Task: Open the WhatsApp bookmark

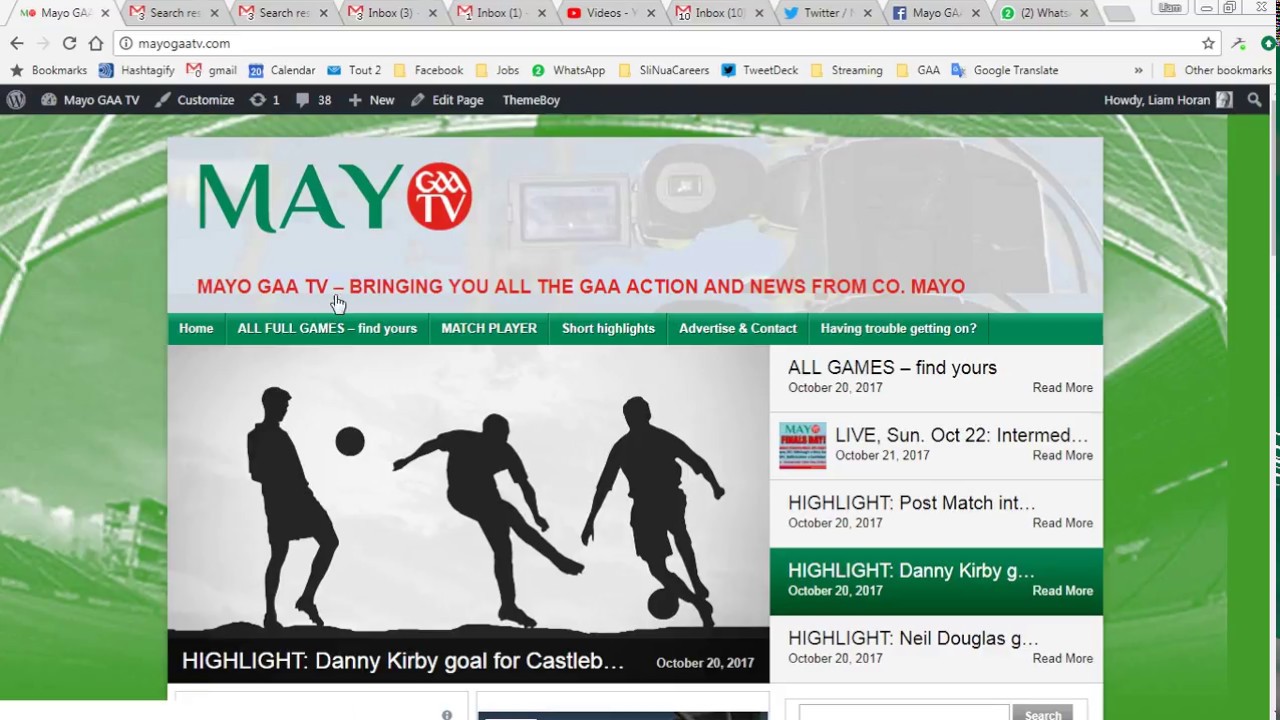Action: pyautogui.click(x=568, y=70)
